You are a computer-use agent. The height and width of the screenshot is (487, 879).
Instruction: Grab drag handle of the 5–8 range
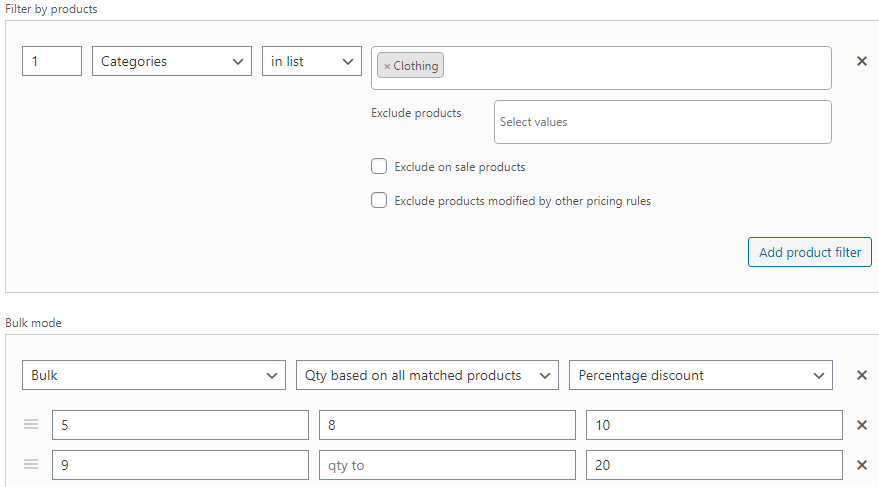click(x=31, y=424)
